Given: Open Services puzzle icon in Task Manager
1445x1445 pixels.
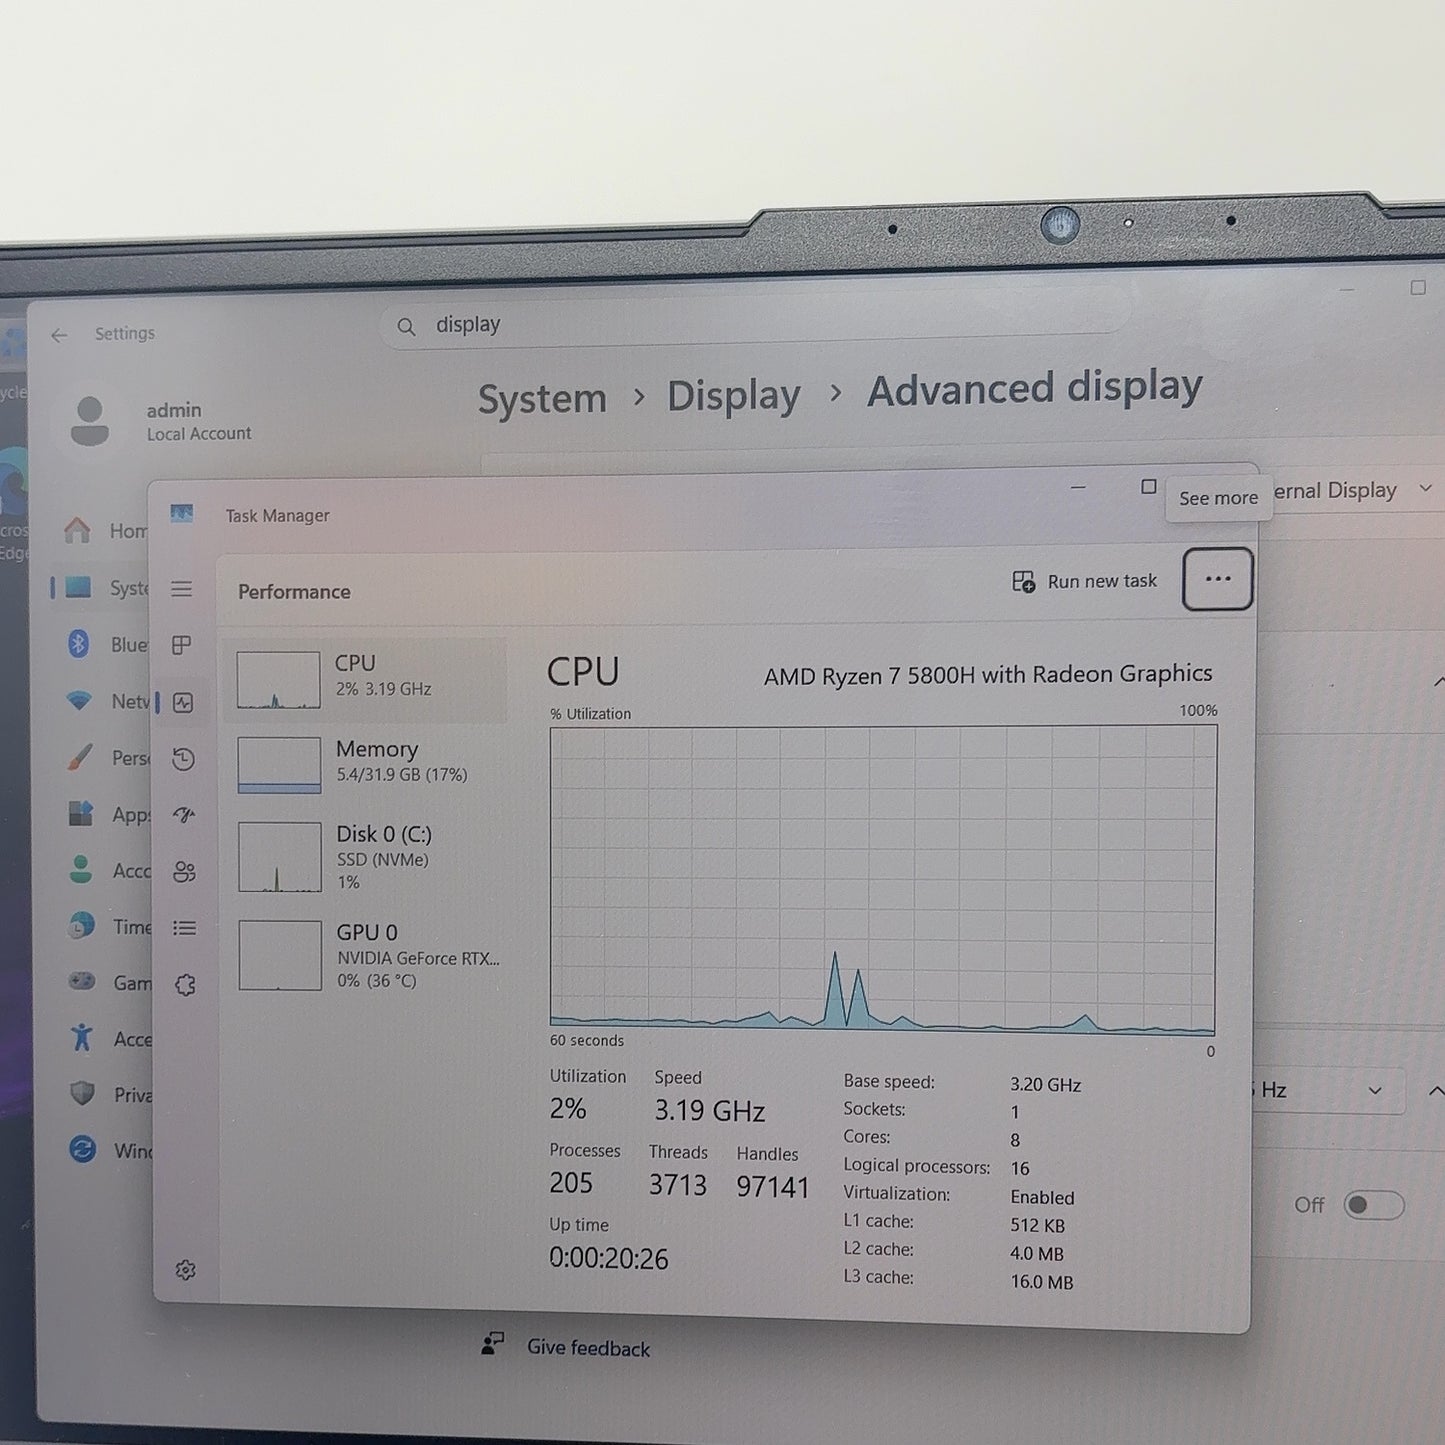Looking at the screenshot, I should pos(185,985).
